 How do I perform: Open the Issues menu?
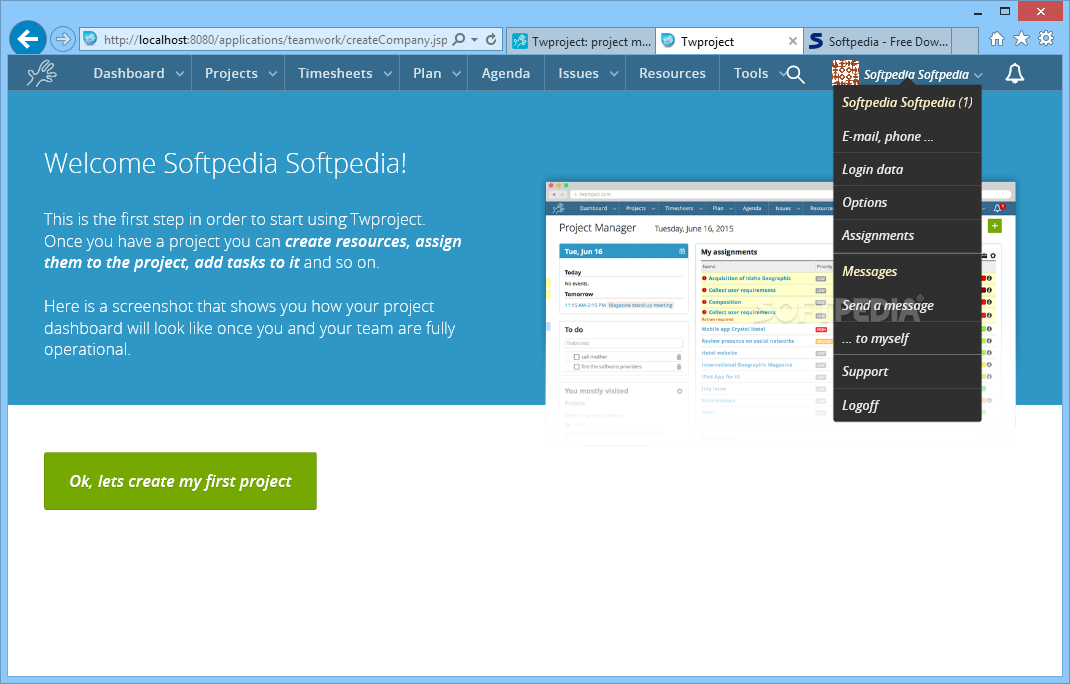(579, 73)
